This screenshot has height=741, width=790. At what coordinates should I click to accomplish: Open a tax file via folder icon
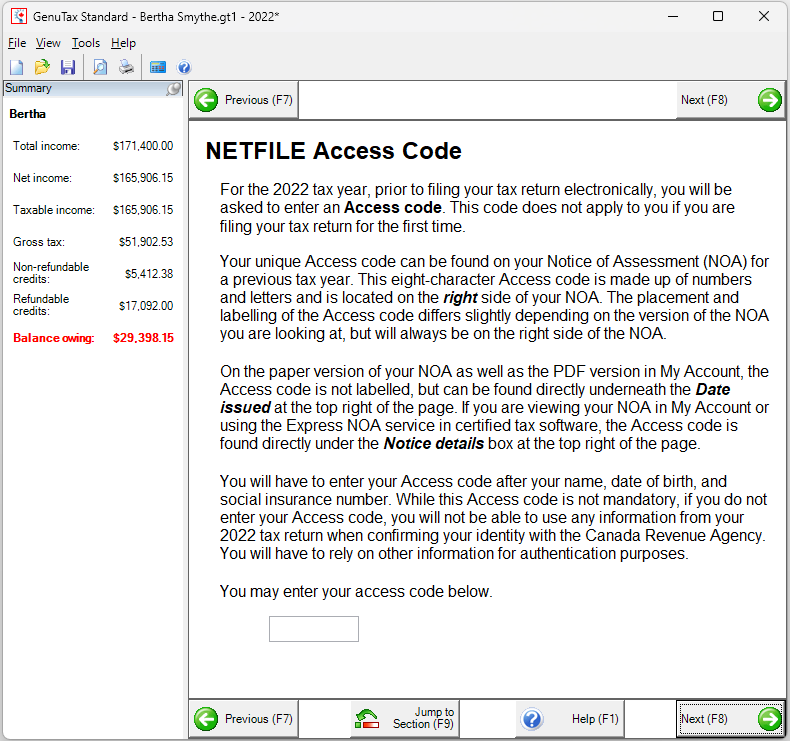coord(42,67)
